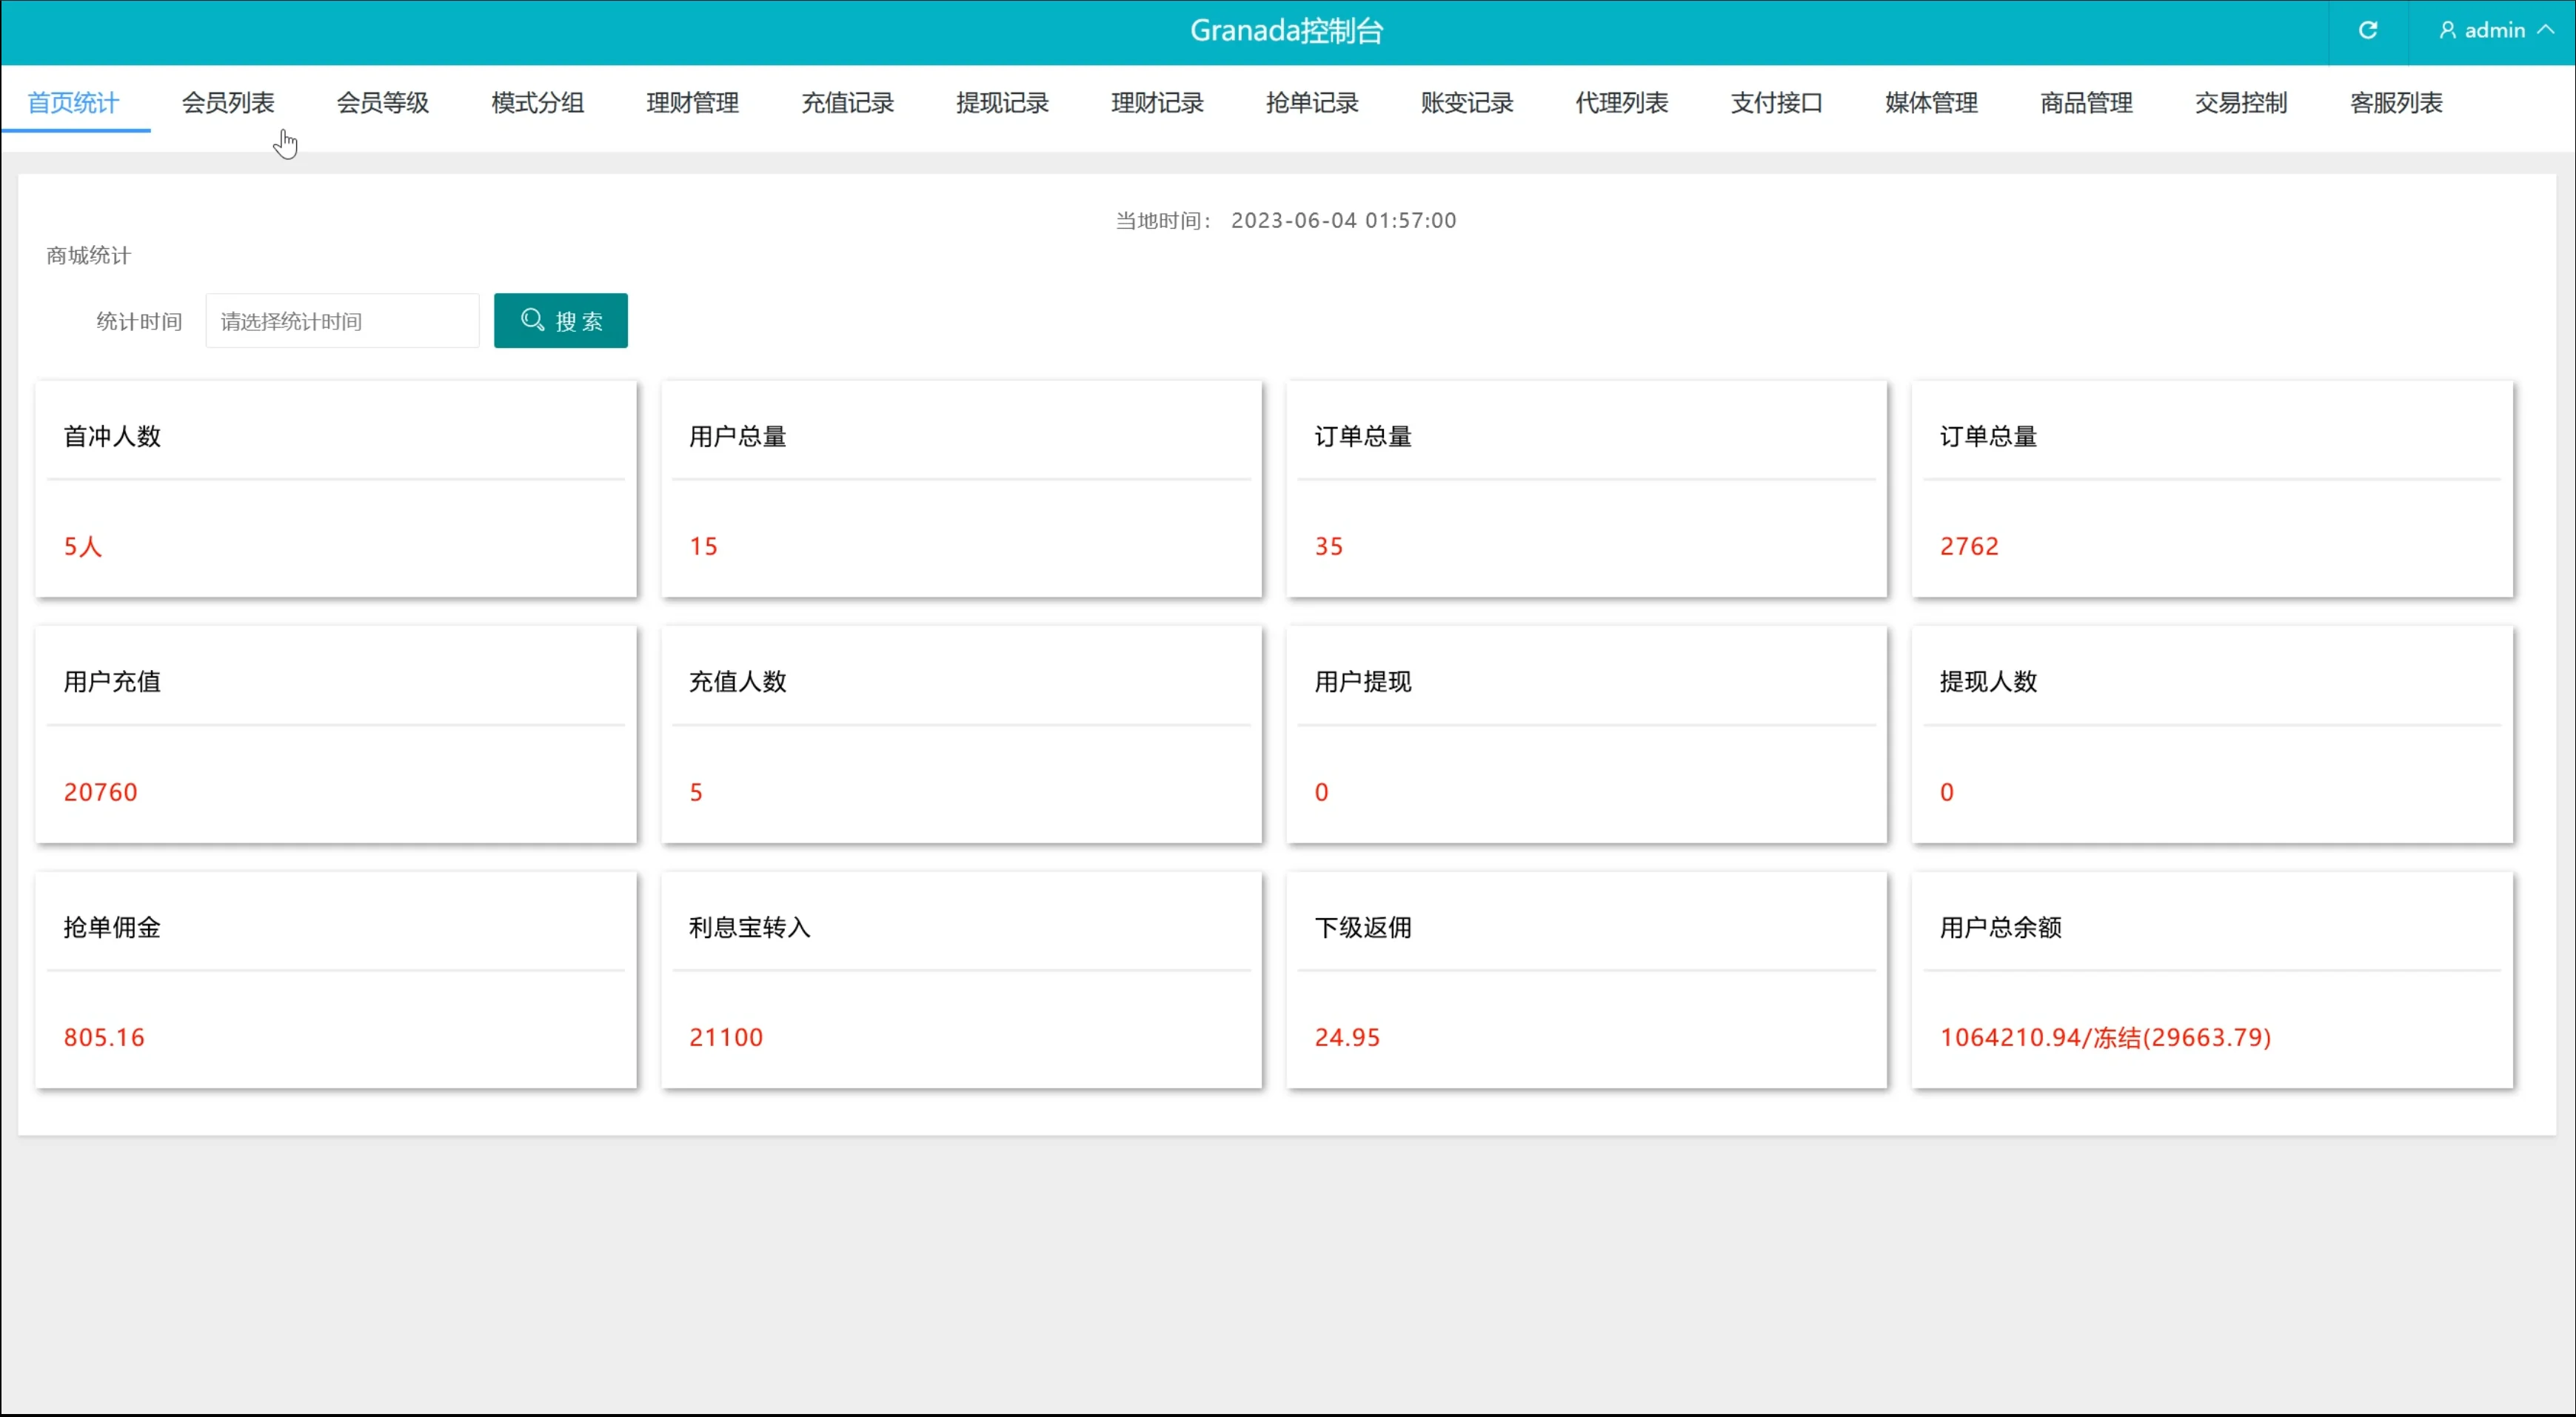
Task: Switch to the 提现记录 tab
Action: (x=1002, y=103)
